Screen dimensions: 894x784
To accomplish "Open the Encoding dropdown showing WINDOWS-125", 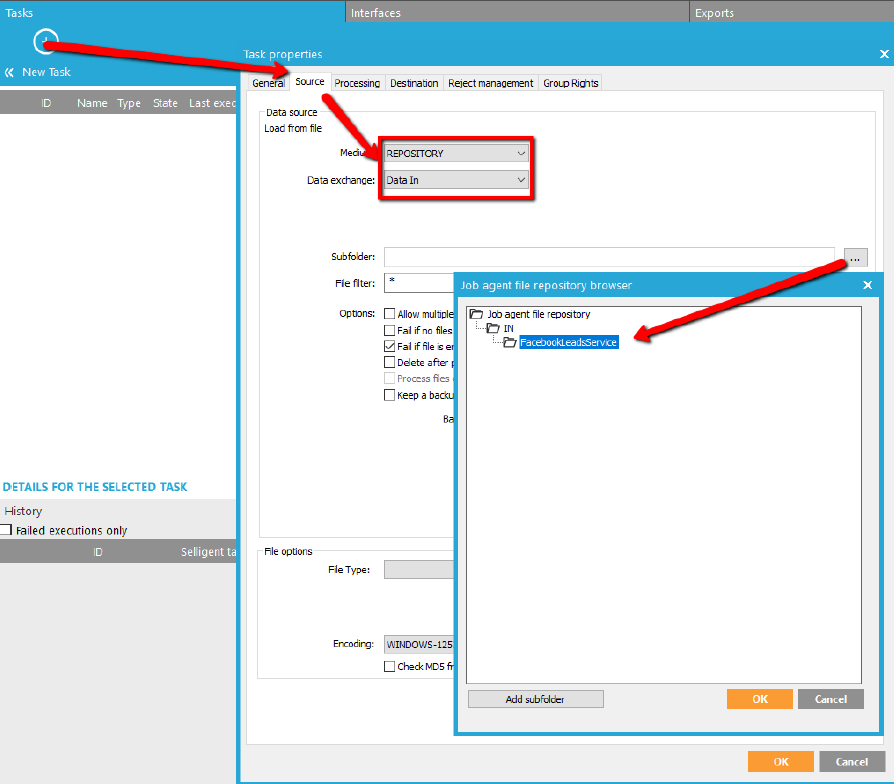I will point(420,644).
